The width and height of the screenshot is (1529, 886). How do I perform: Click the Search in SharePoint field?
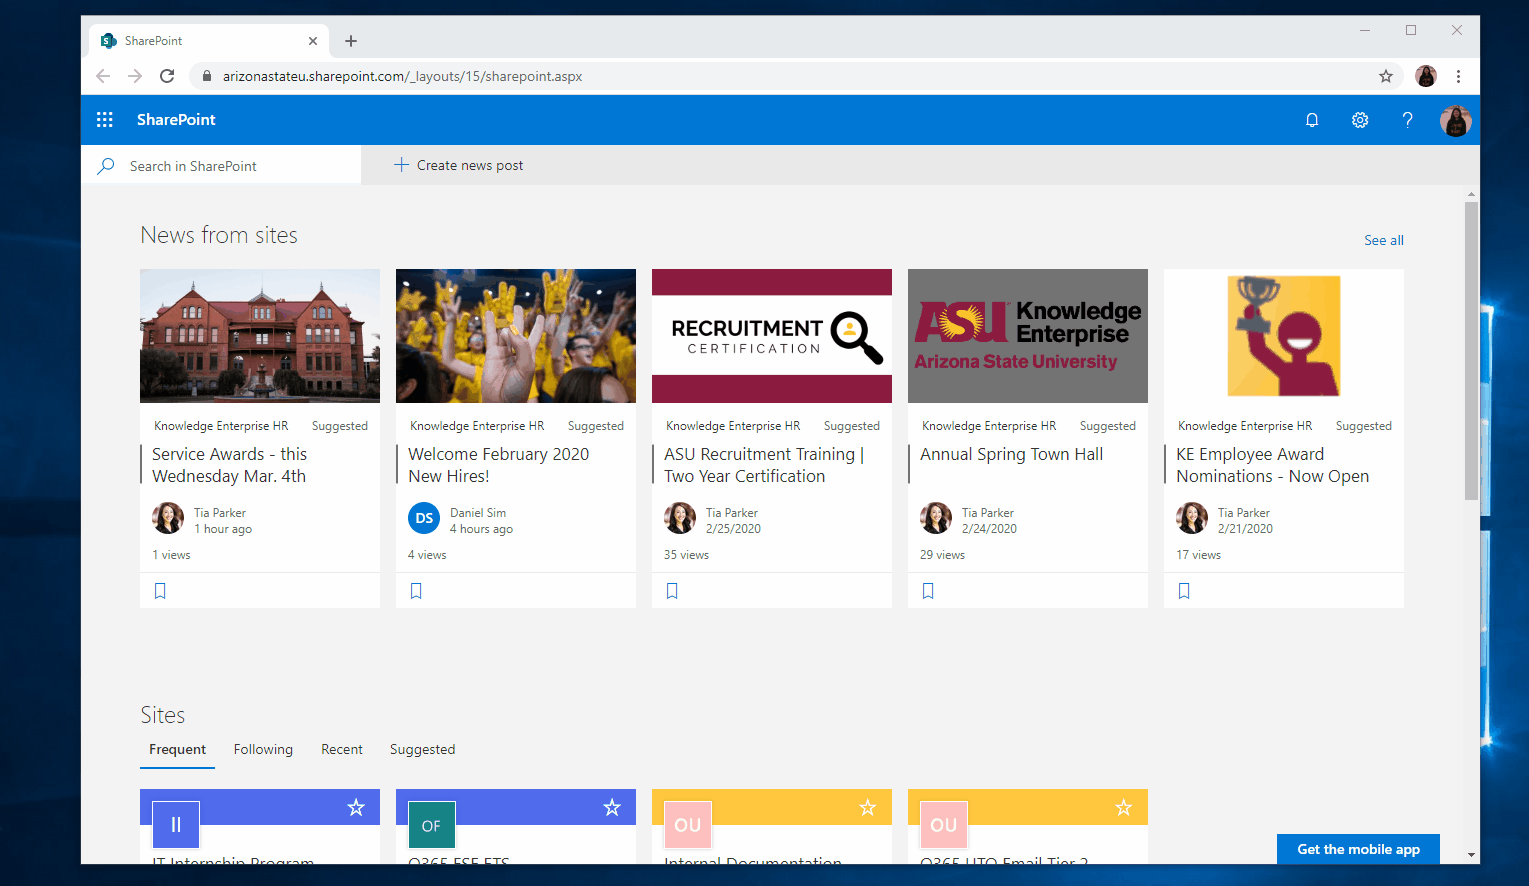(230, 166)
